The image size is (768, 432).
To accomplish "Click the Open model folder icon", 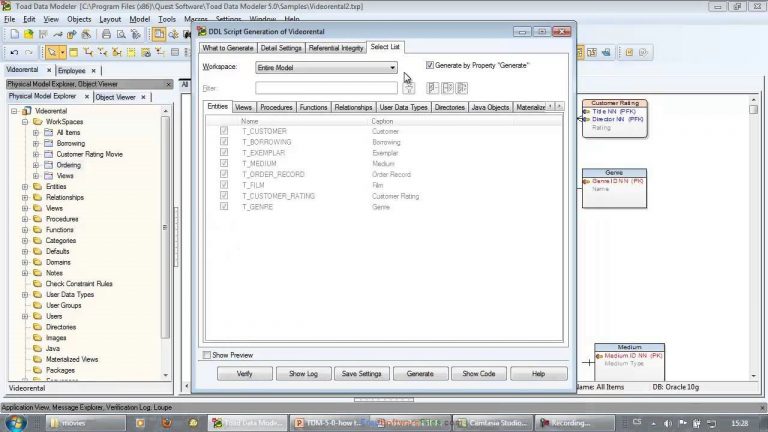I will click(28, 34).
